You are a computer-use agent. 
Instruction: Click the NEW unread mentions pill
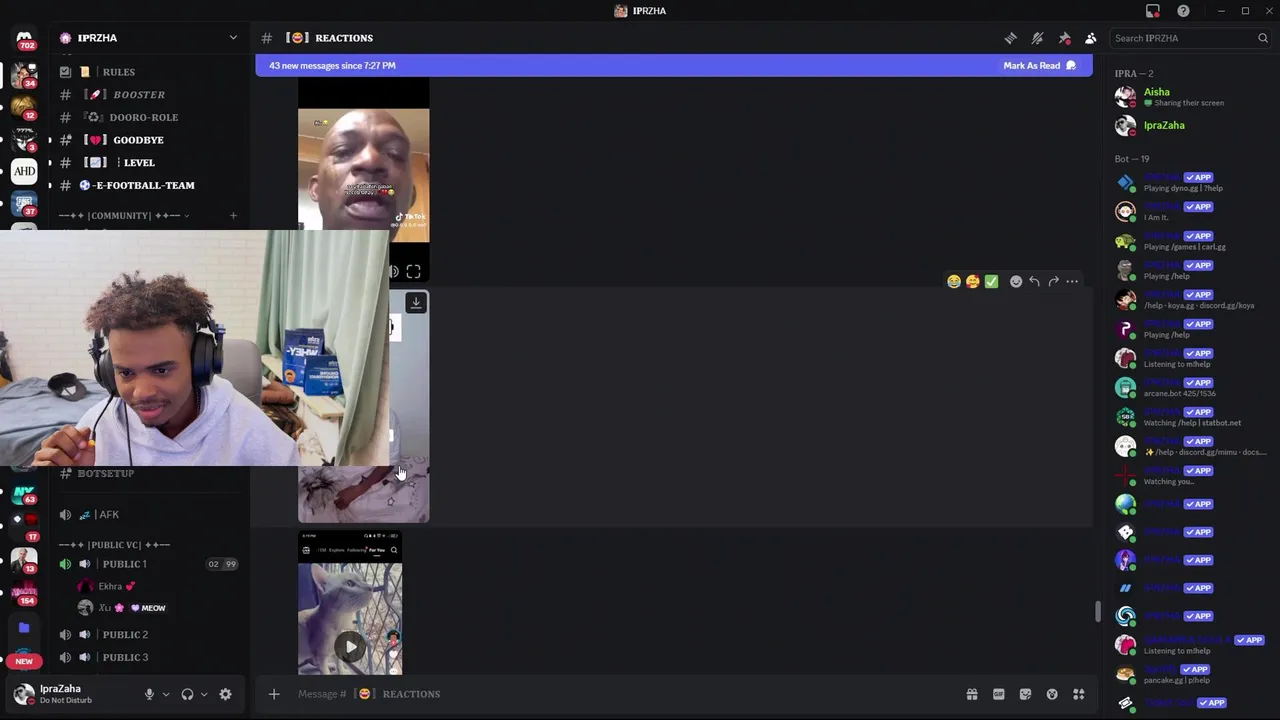click(x=24, y=661)
